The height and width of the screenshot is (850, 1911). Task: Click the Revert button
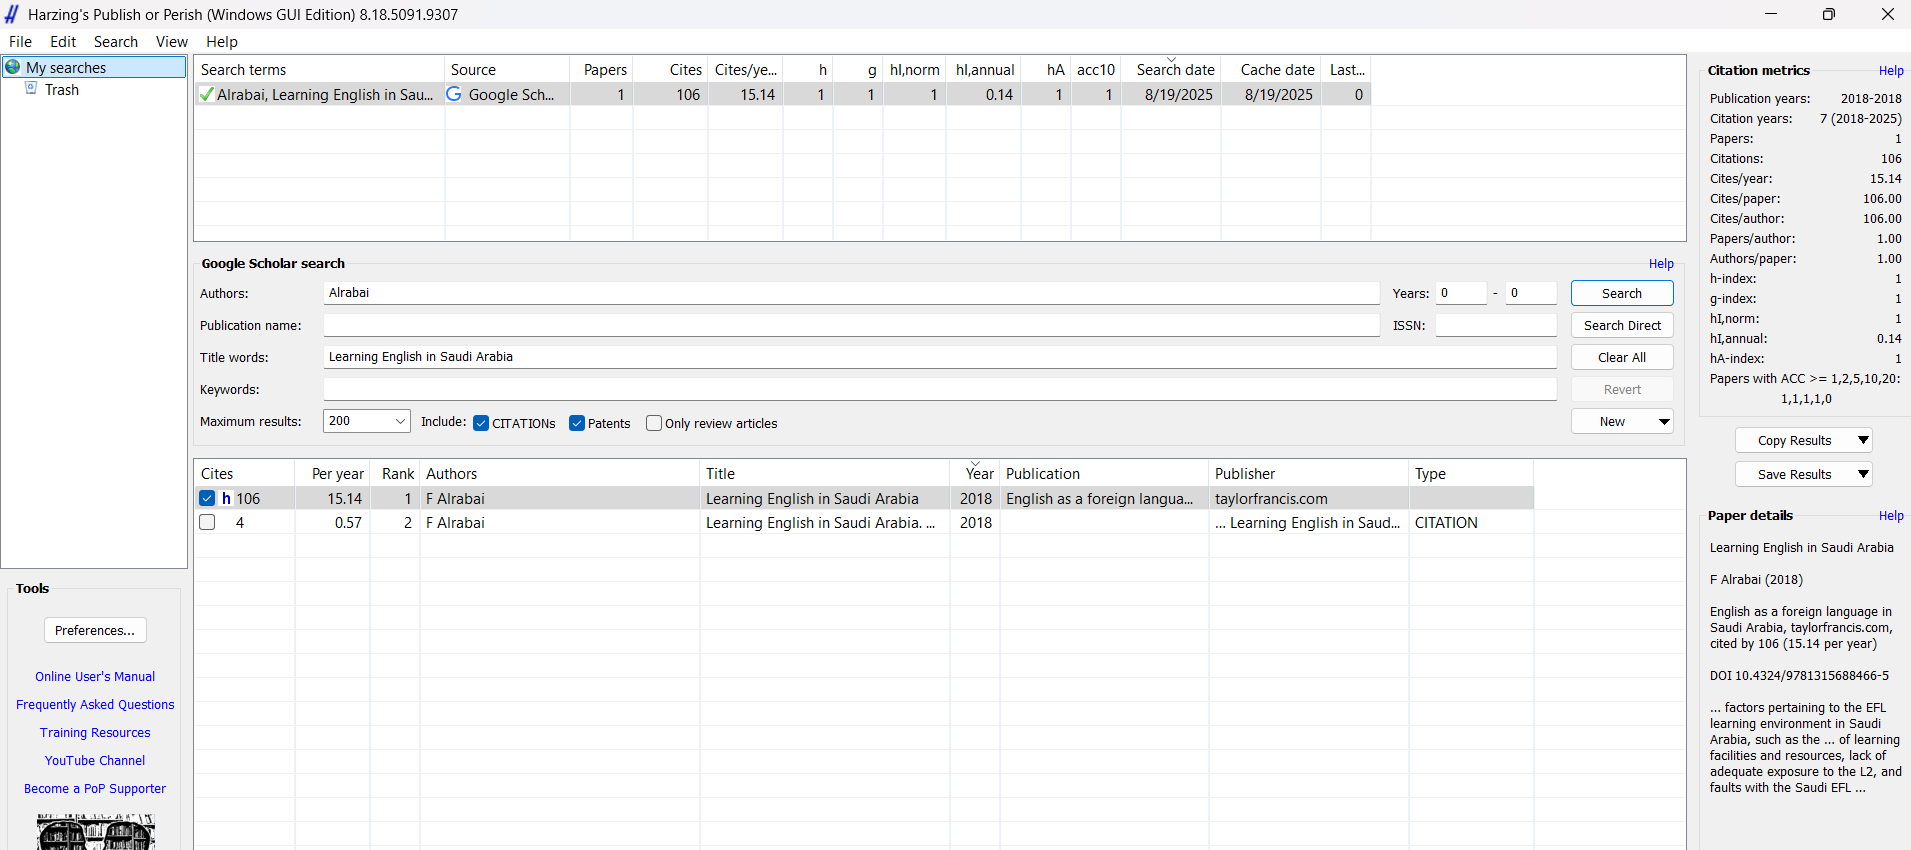[1622, 389]
